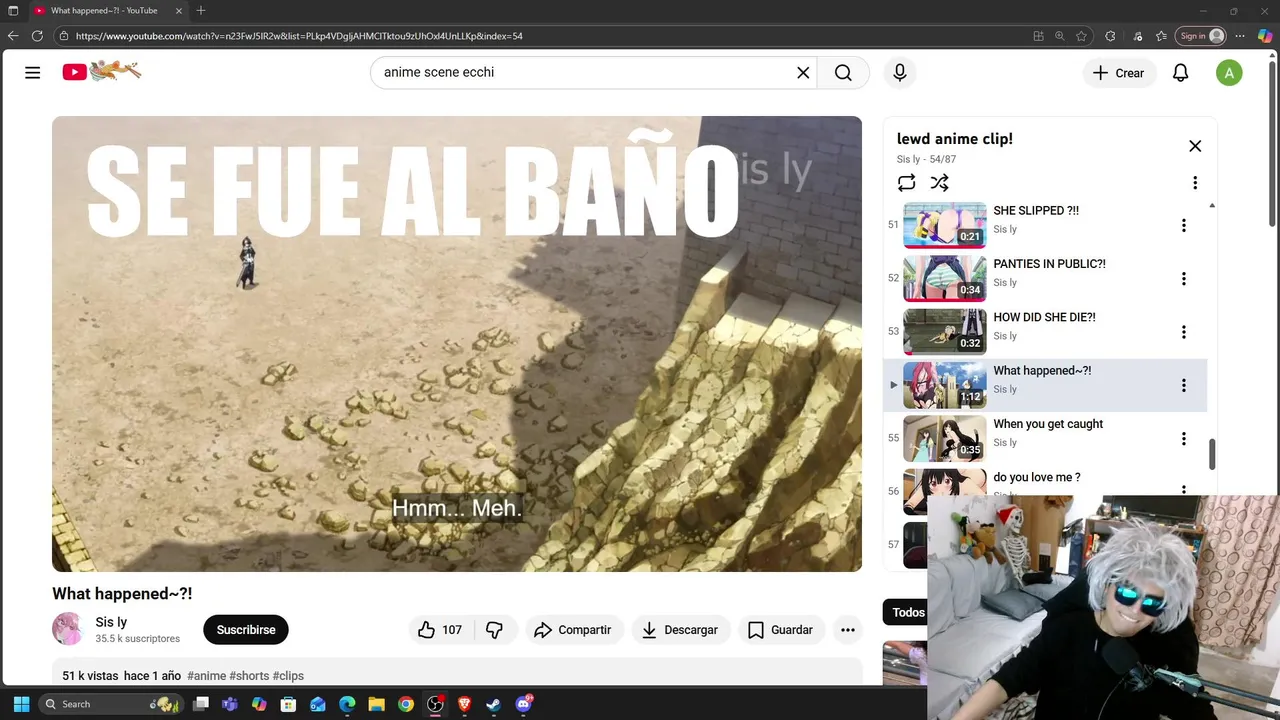Select do you love me ? title
The image size is (1280, 720).
[x=1037, y=477]
